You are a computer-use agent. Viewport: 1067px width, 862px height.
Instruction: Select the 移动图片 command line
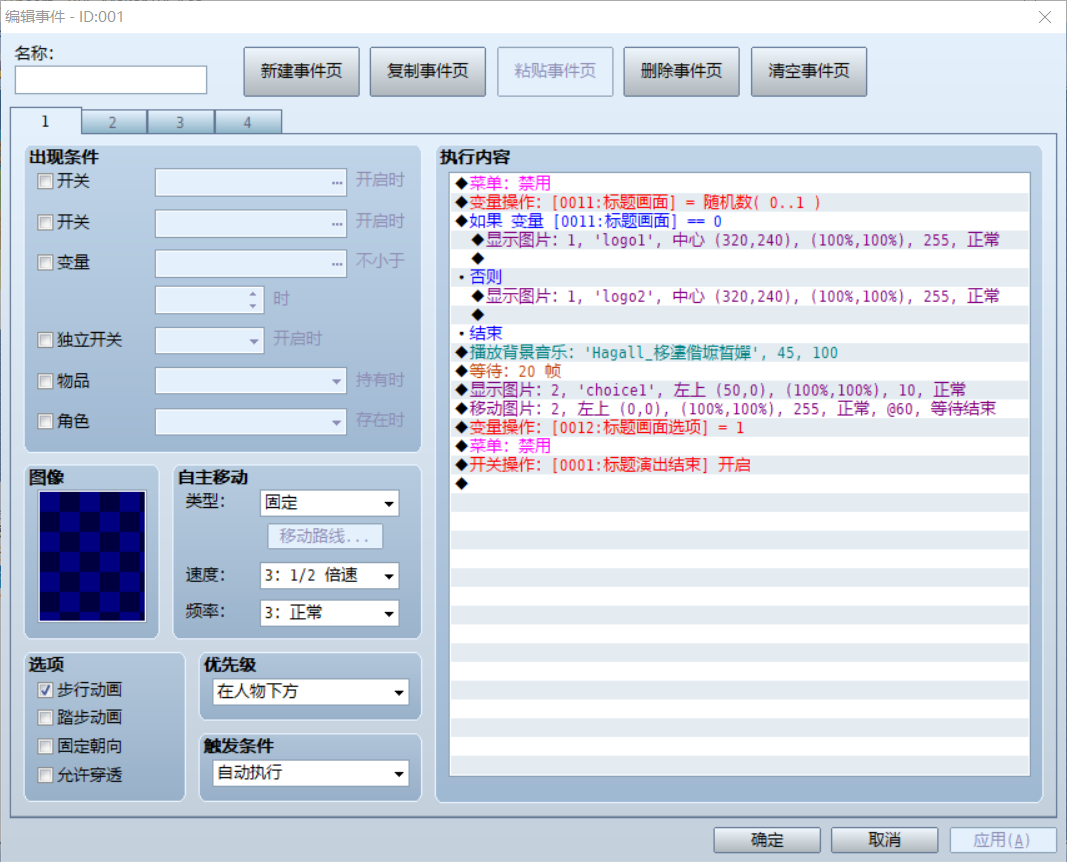point(740,409)
